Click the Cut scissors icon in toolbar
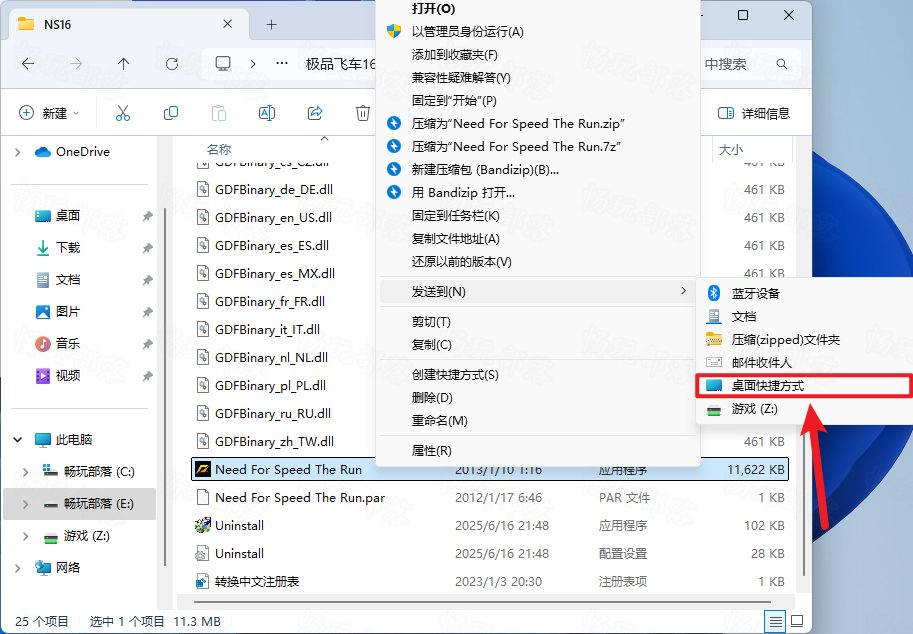This screenshot has width=913, height=634. pyautogui.click(x=123, y=113)
